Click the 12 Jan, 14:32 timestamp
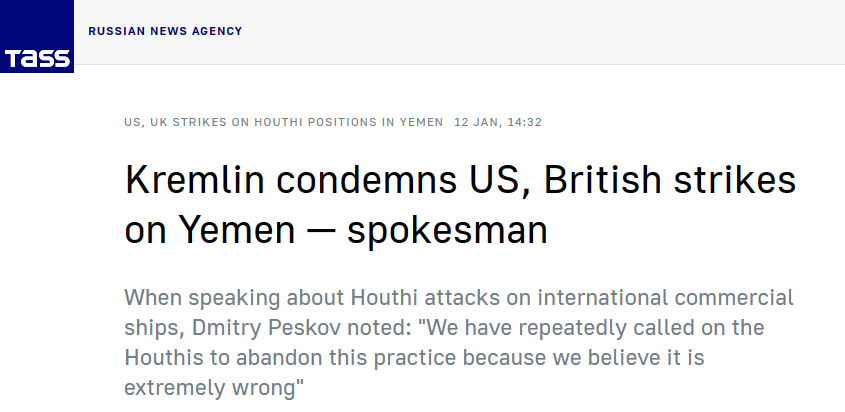Image resolution: width=845 pixels, height=412 pixels. tap(498, 122)
